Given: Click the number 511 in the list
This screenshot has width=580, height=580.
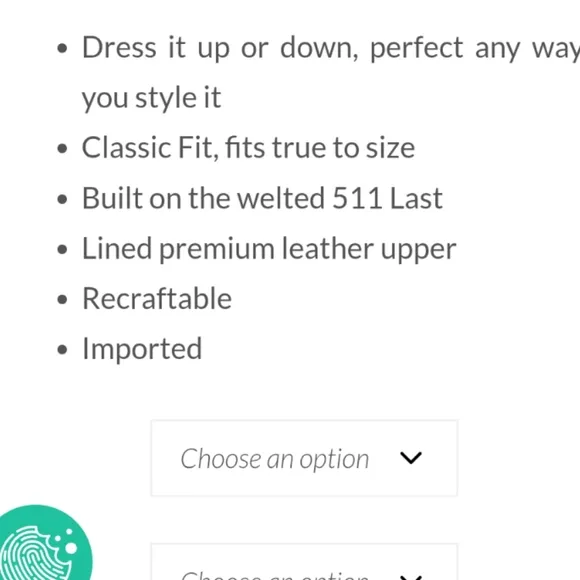Looking at the screenshot, I should (x=357, y=198).
